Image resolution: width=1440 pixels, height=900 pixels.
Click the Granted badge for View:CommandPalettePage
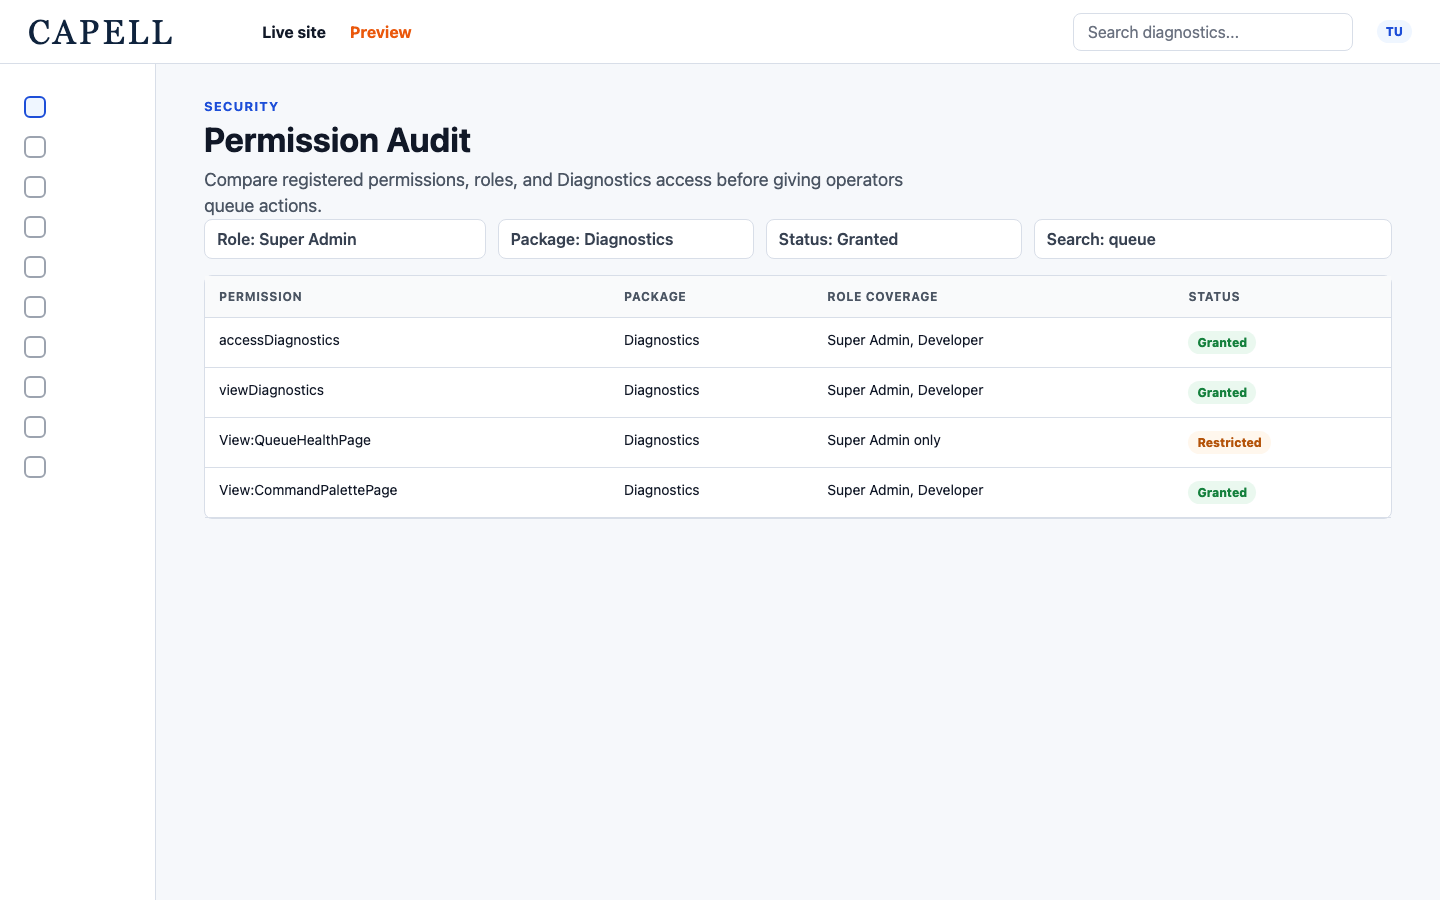[1222, 492]
